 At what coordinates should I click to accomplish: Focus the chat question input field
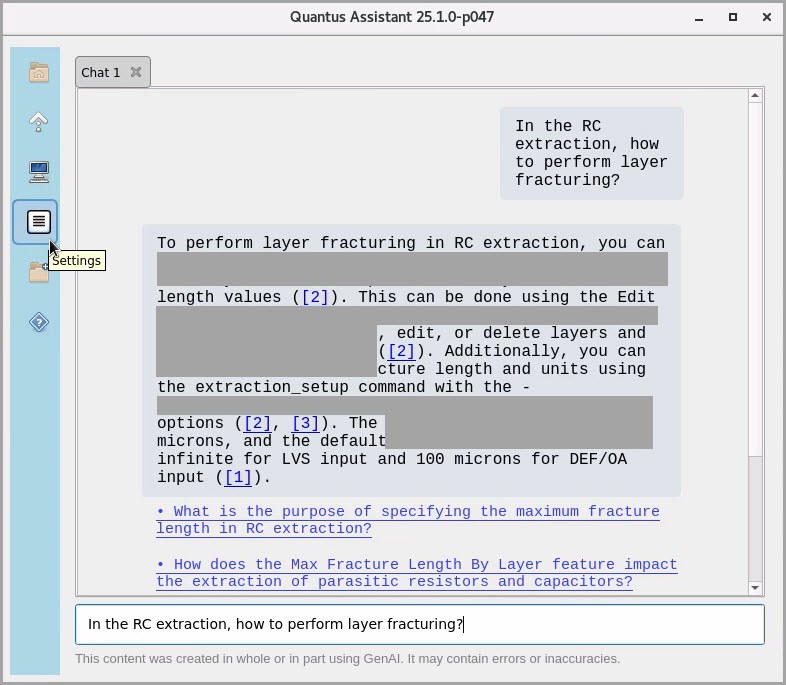(x=420, y=624)
